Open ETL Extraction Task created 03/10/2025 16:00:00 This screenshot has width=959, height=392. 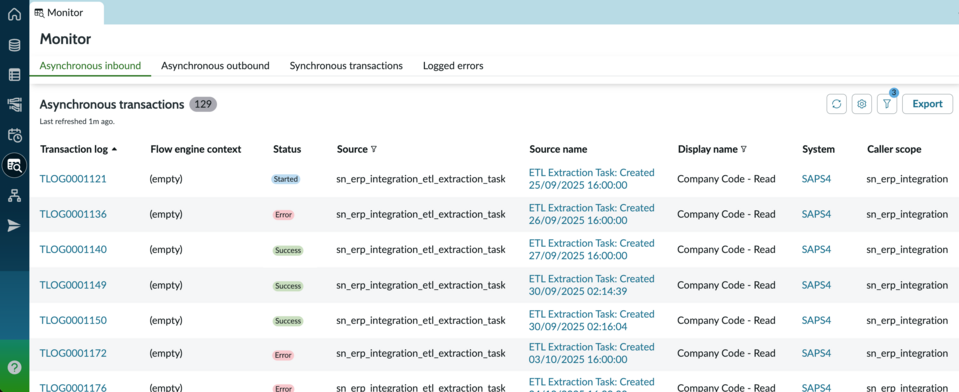[591, 353]
